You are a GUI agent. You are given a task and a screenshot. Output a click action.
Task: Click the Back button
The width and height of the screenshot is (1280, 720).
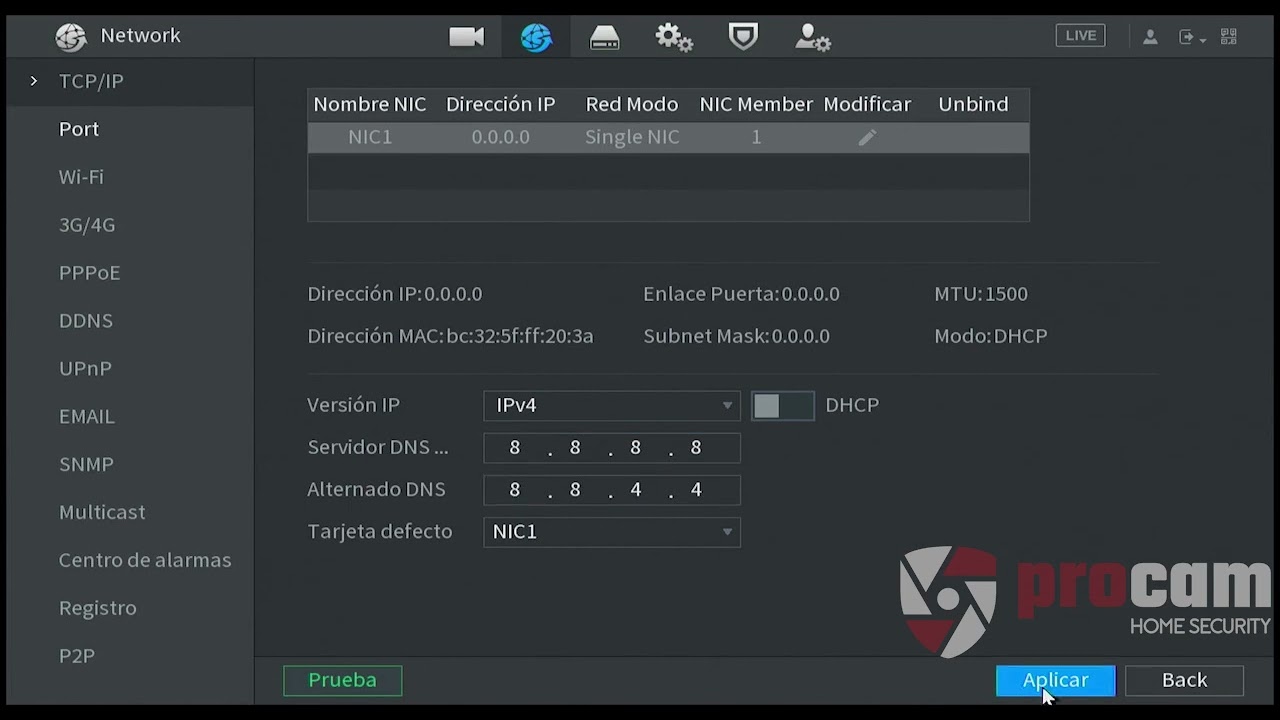coord(1184,680)
